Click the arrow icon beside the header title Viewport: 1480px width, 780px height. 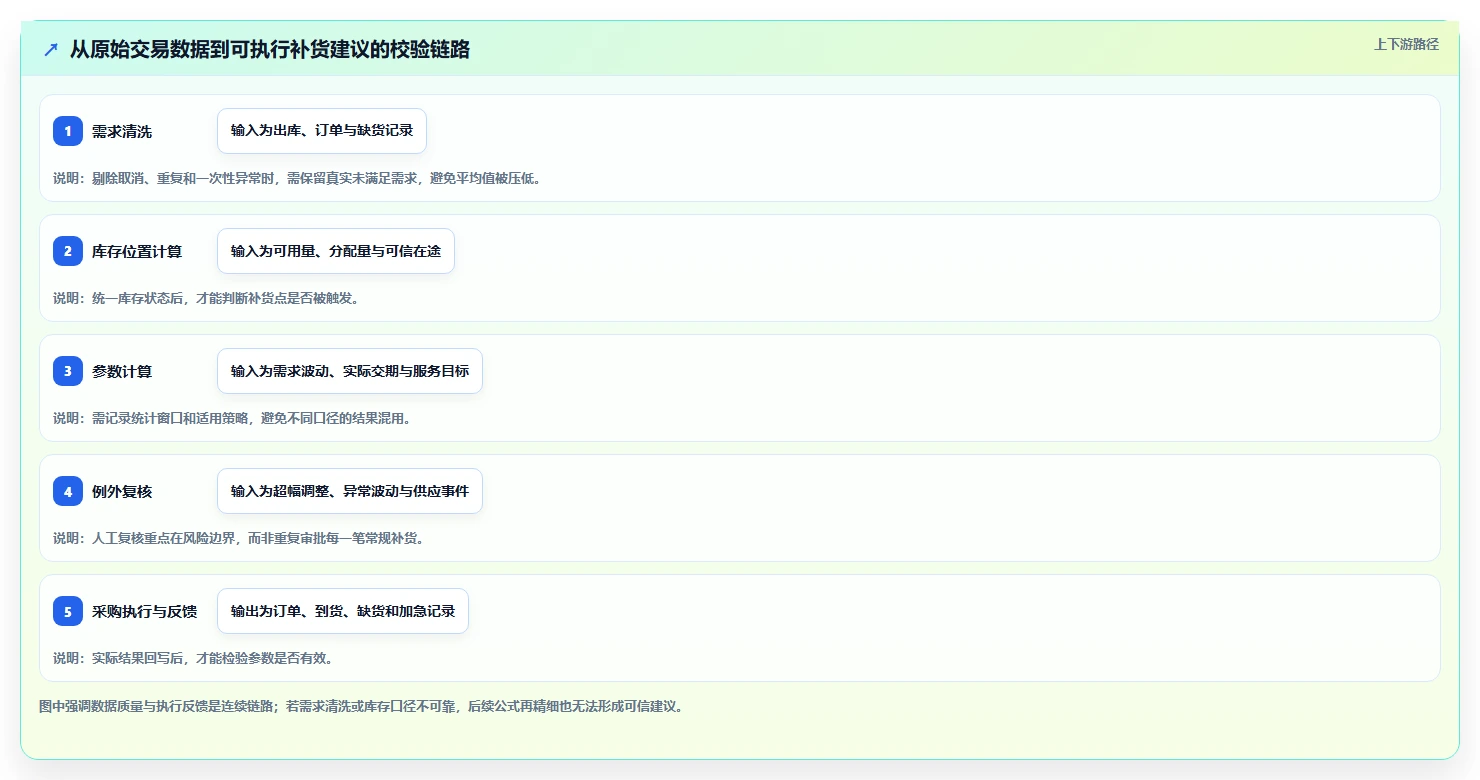pyautogui.click(x=51, y=49)
